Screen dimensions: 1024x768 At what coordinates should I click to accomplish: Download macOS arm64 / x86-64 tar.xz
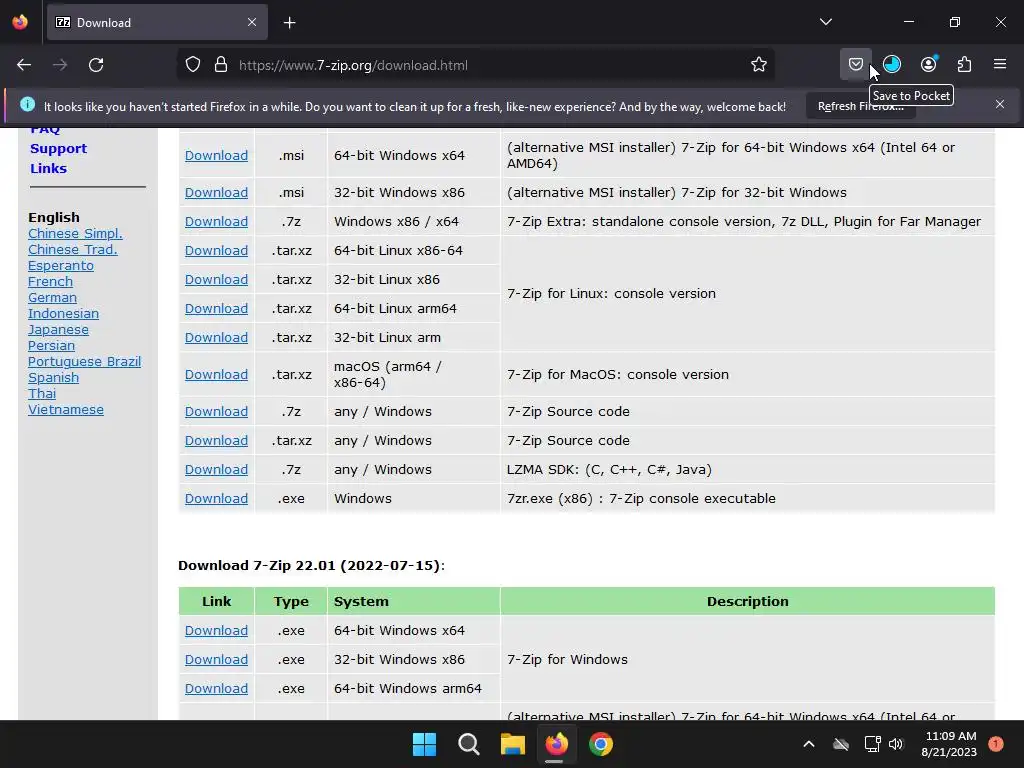(x=216, y=374)
